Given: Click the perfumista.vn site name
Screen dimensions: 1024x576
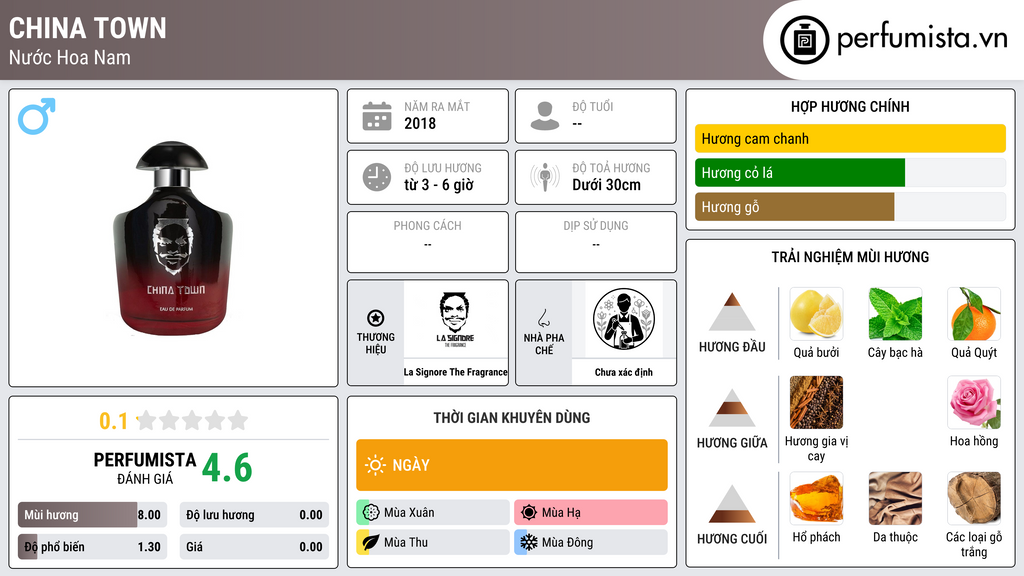Looking at the screenshot, I should (x=921, y=38).
